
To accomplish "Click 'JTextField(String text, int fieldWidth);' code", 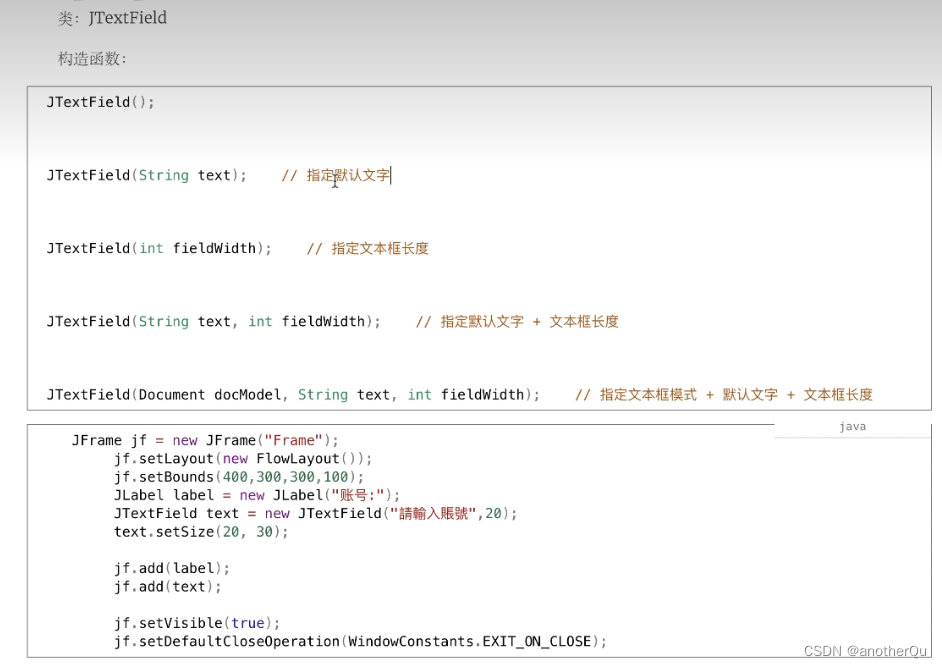I will pyautogui.click(x=213, y=322).
